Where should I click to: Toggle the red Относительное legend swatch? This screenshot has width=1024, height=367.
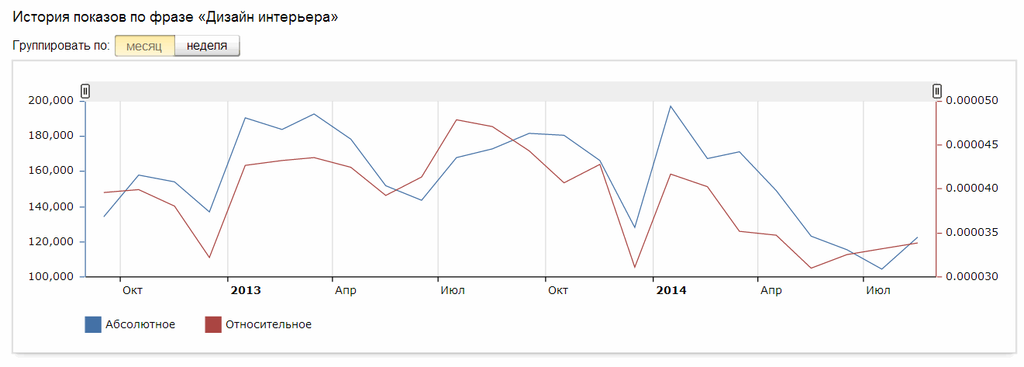[214, 325]
